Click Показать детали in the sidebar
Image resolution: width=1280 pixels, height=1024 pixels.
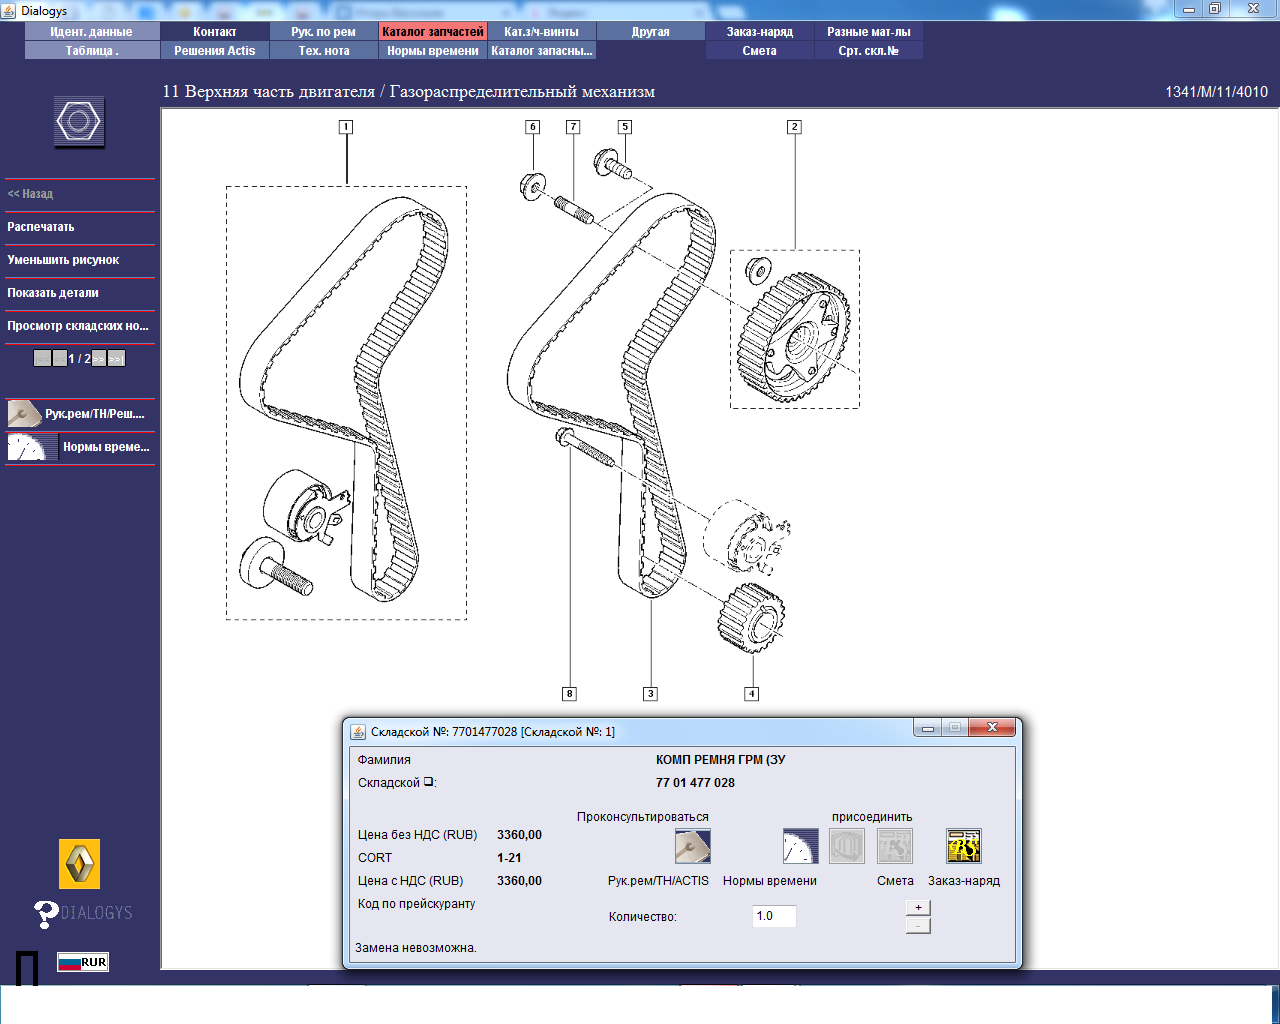click(x=53, y=293)
